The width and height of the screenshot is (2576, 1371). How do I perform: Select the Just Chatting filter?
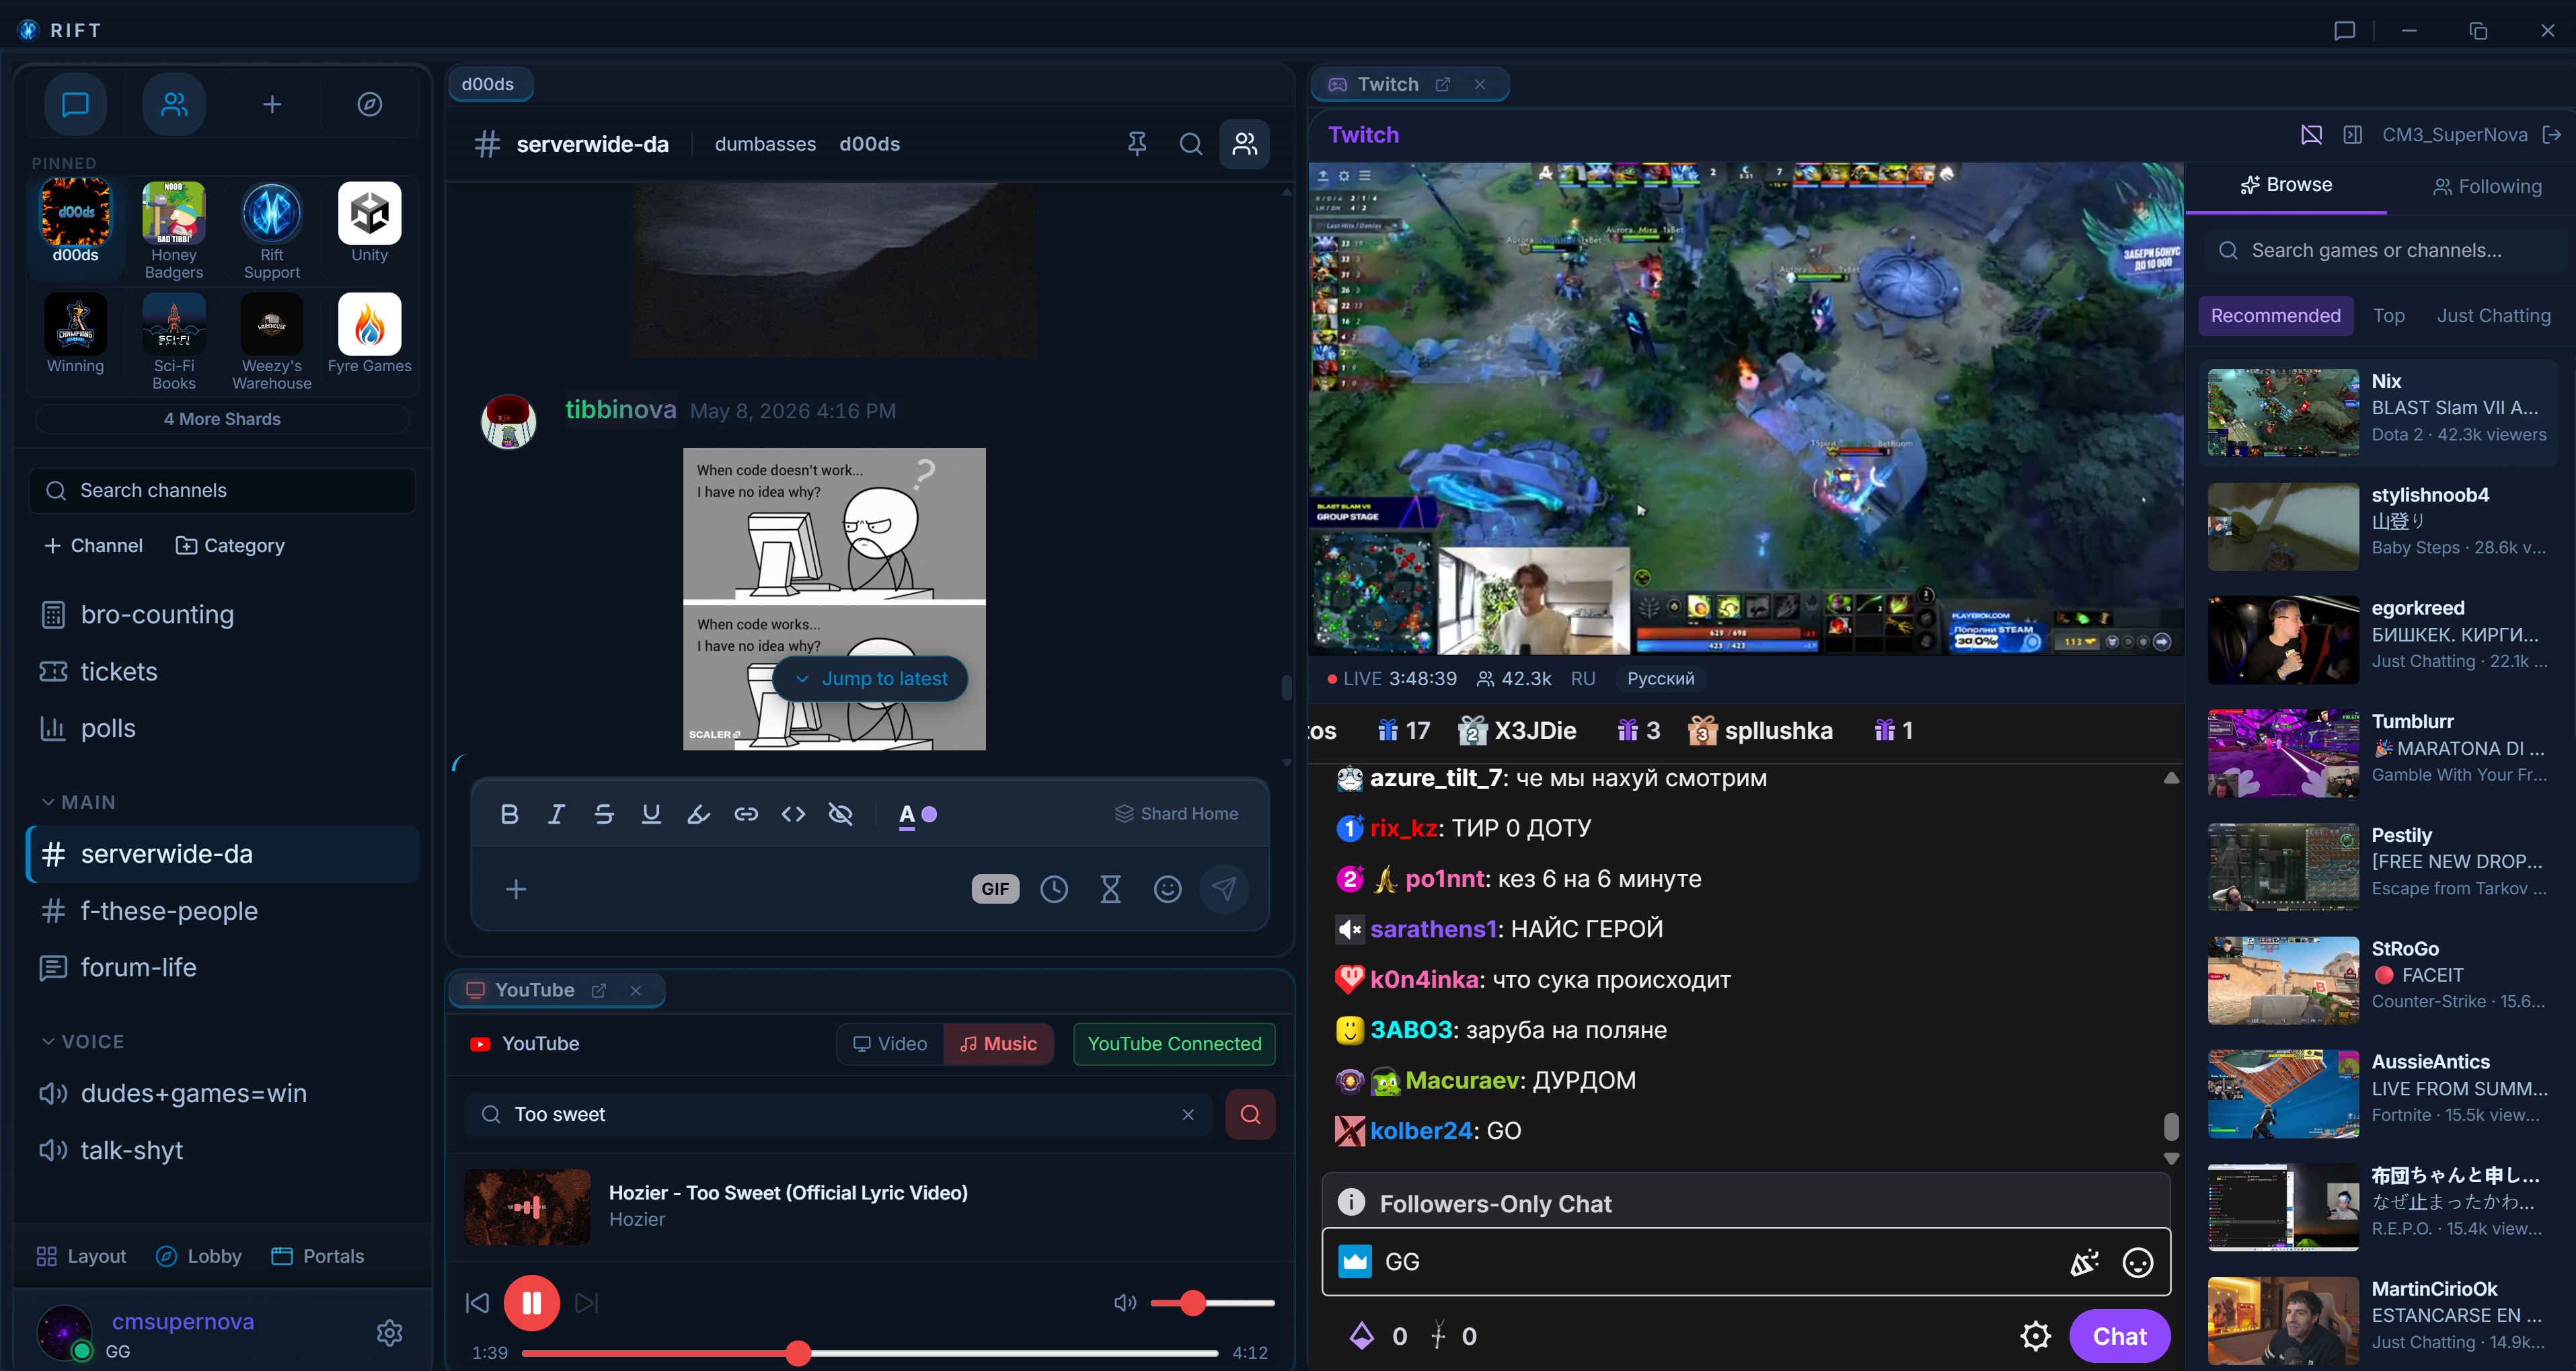[2493, 316]
